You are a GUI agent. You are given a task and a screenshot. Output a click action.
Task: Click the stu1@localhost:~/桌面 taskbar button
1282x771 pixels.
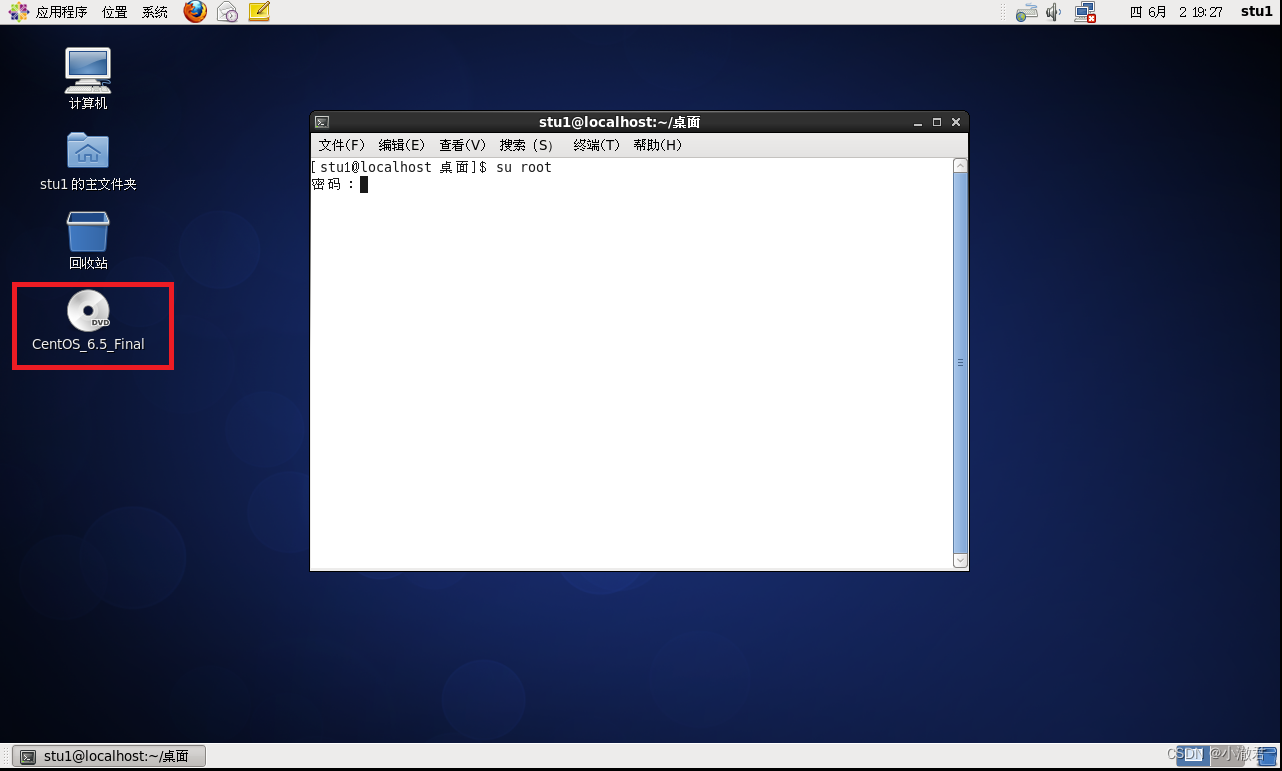(x=110, y=755)
